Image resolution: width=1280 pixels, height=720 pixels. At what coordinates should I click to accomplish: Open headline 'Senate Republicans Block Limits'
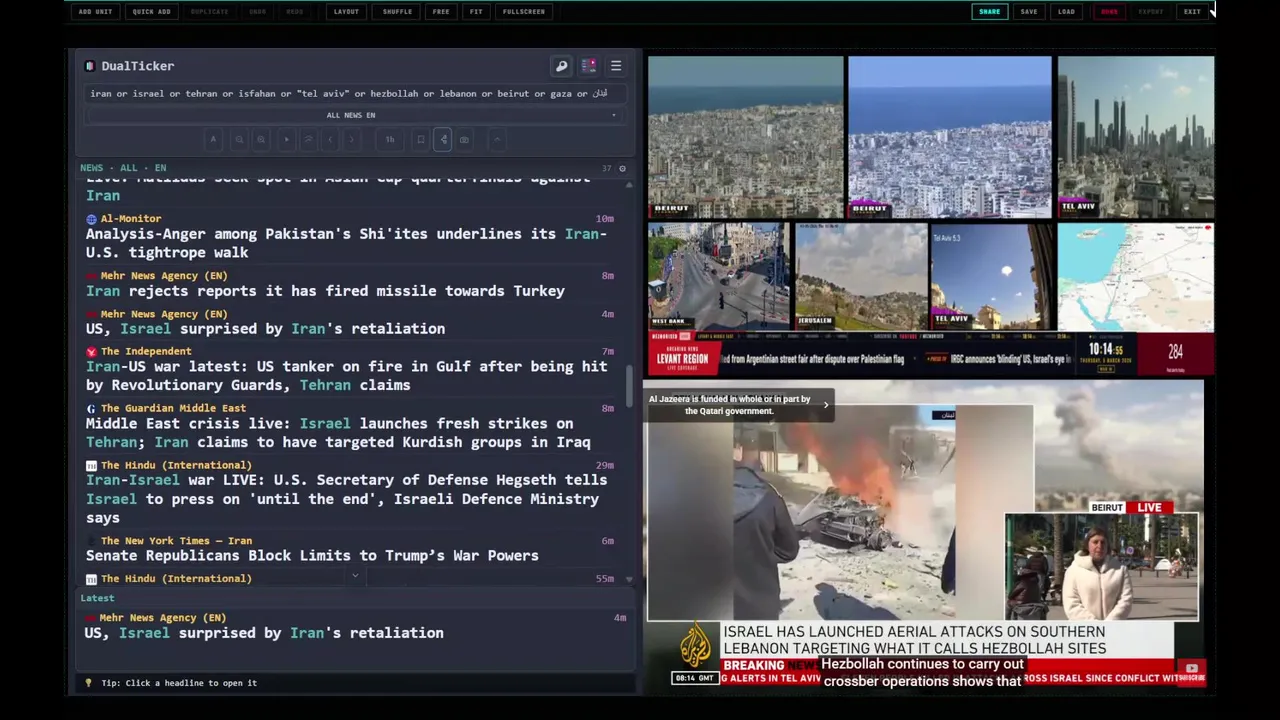312,556
